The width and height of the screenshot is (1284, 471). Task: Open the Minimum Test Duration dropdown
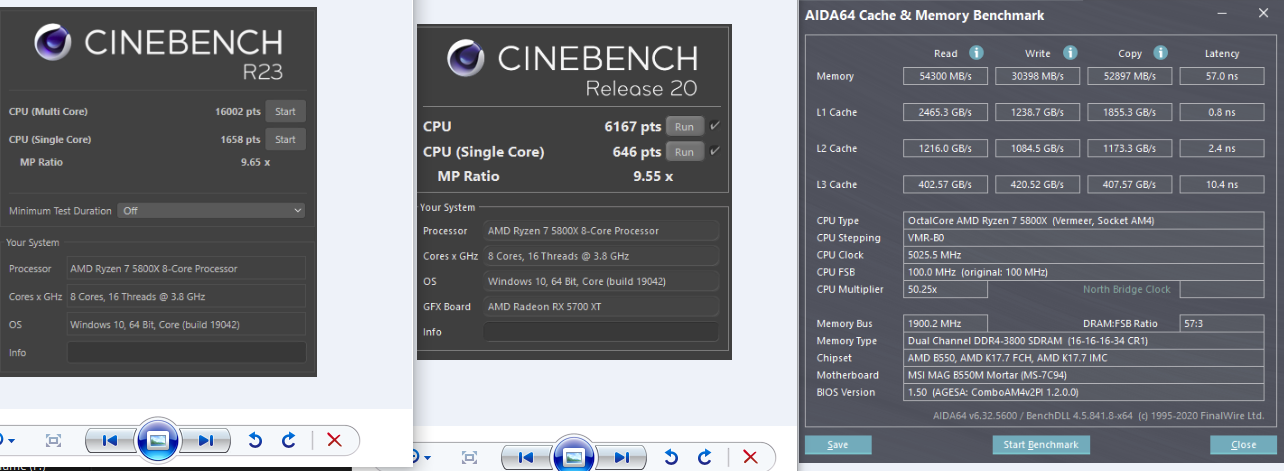tap(211, 211)
